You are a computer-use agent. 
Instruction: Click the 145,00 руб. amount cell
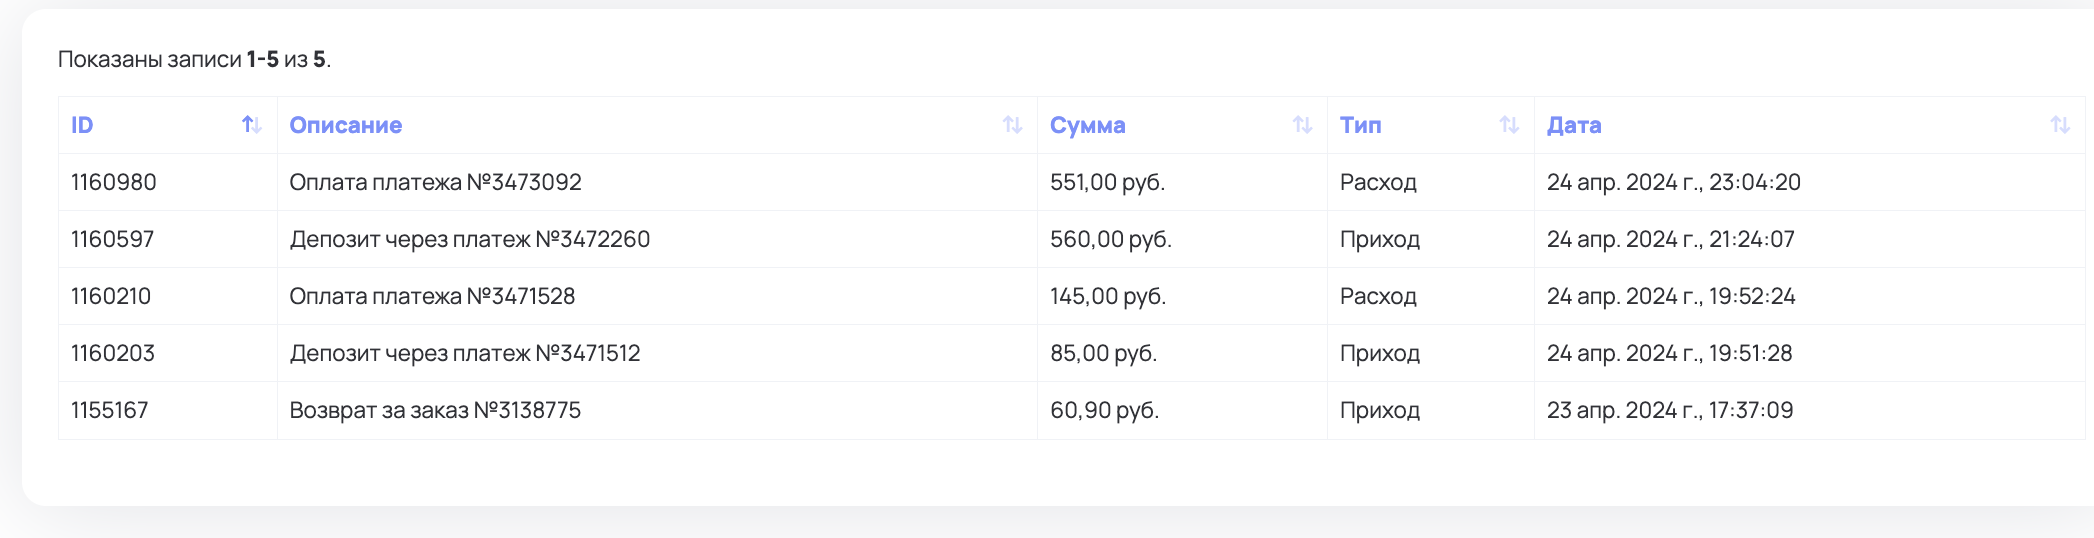[1108, 296]
